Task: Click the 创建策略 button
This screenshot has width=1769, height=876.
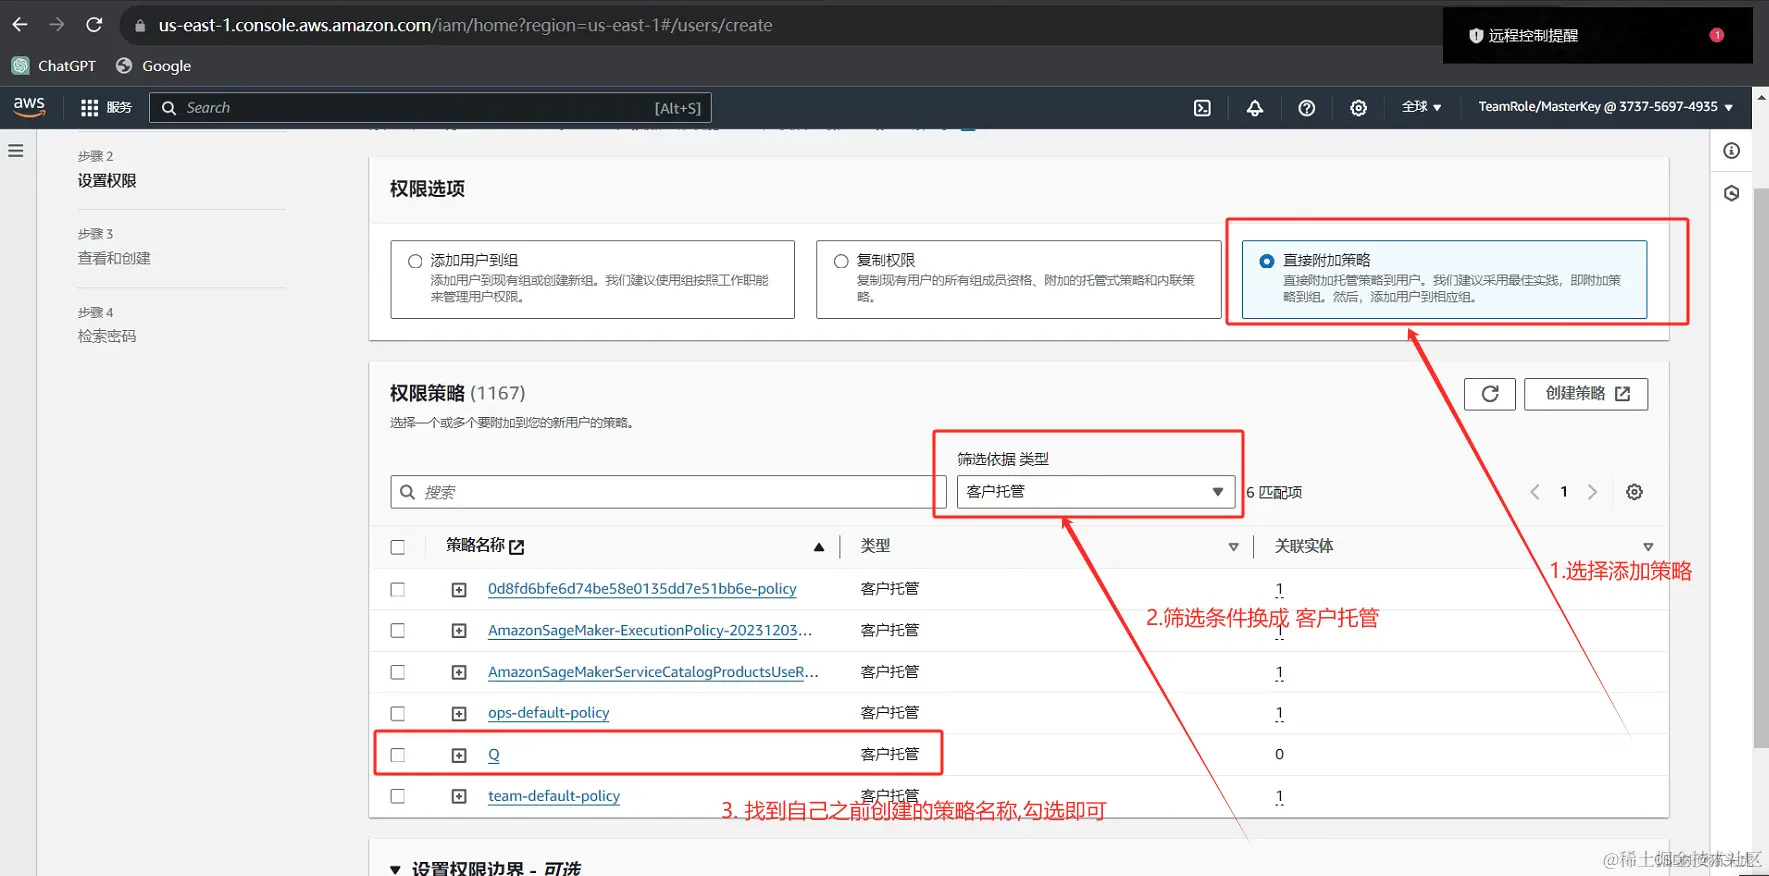Action: click(1586, 394)
